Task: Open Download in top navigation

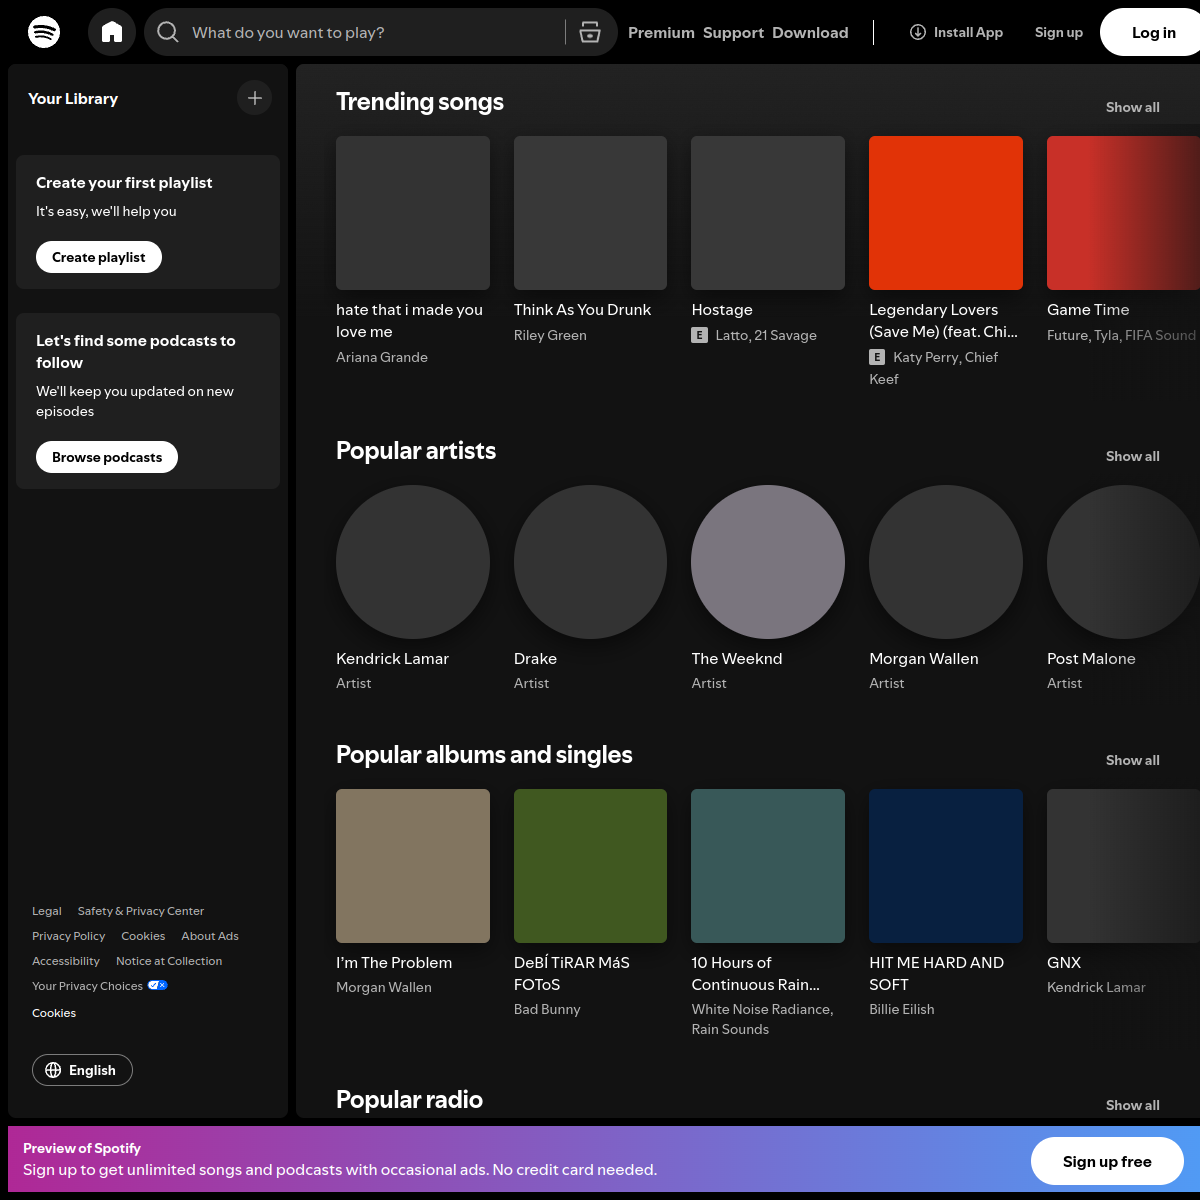Action: pyautogui.click(x=810, y=32)
